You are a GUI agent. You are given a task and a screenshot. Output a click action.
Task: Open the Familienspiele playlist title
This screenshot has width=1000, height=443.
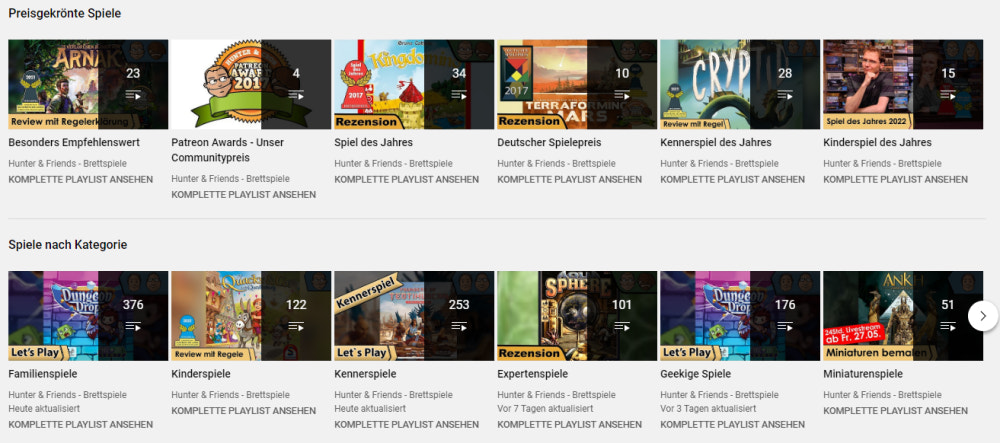pyautogui.click(x=43, y=374)
